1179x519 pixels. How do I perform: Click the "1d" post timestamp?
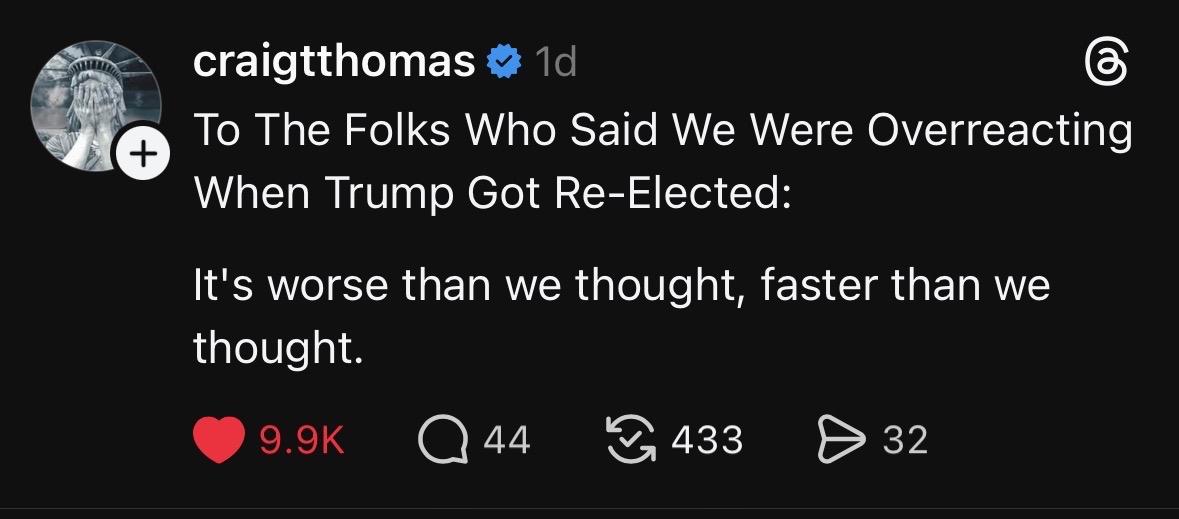point(556,64)
